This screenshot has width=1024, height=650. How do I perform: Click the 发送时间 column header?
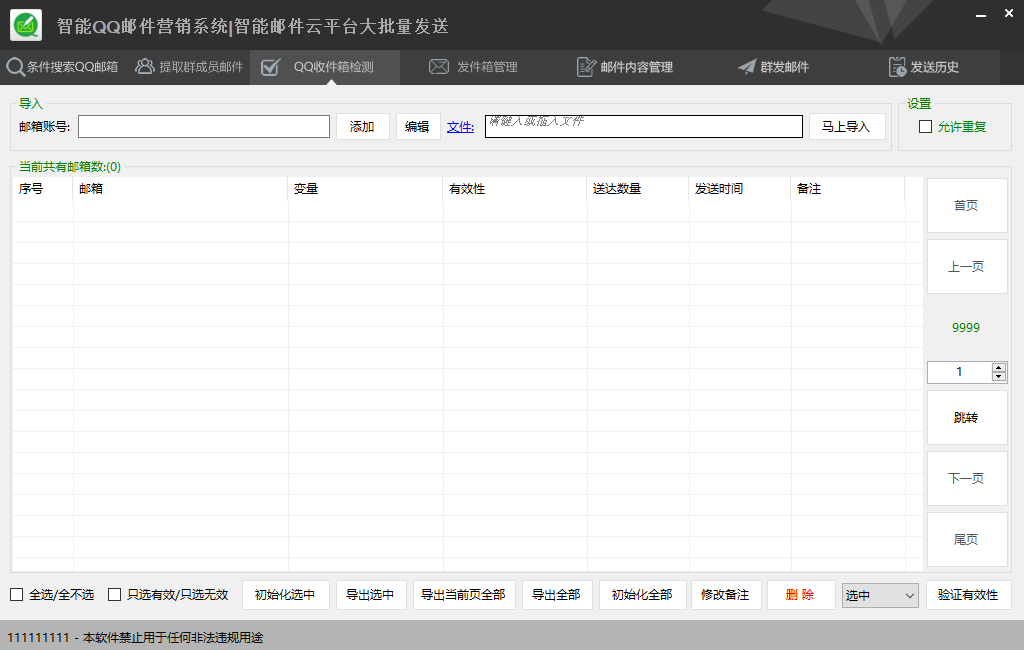[x=739, y=189]
